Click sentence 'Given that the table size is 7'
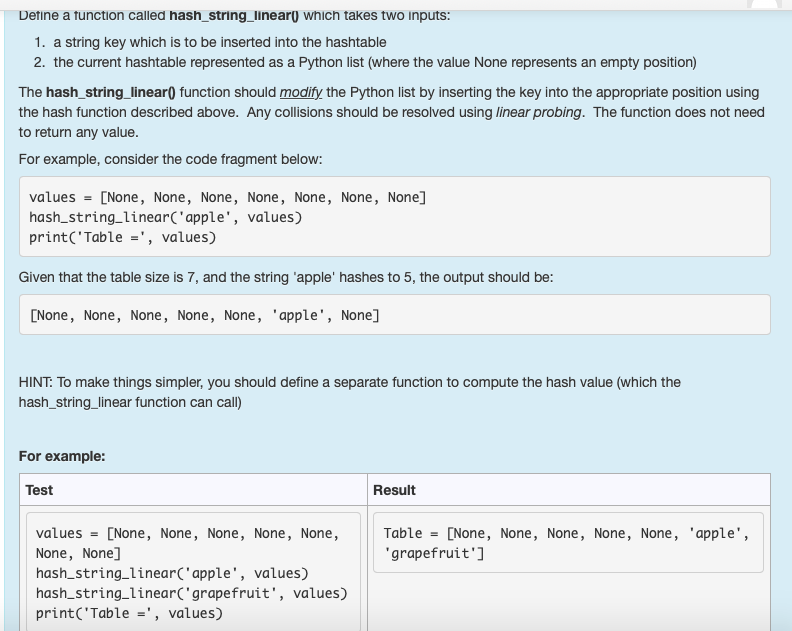792x631 pixels. point(286,277)
